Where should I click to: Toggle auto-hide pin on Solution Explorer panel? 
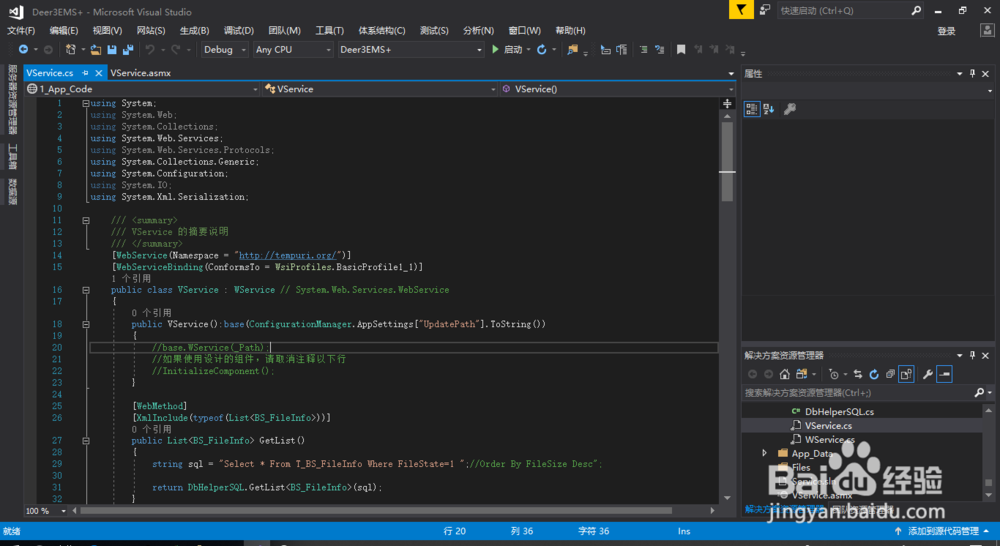click(x=973, y=355)
